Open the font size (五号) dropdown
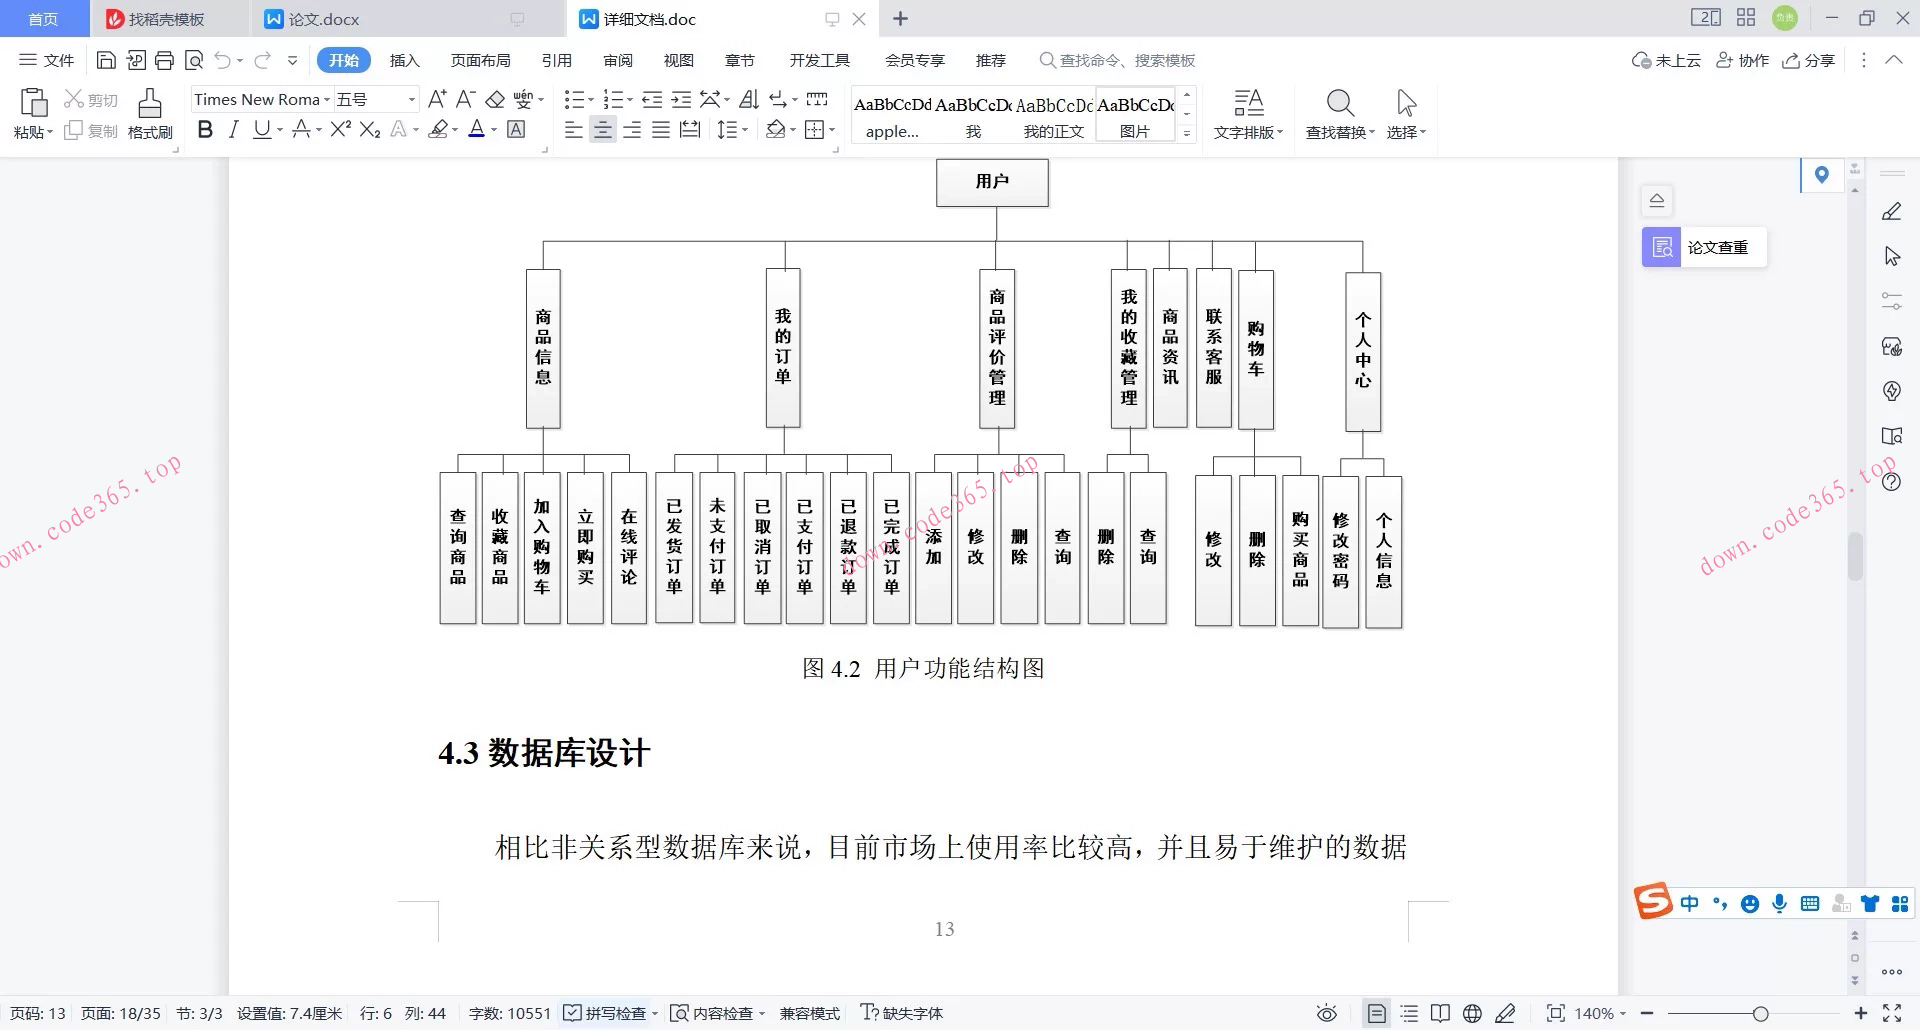 click(410, 99)
